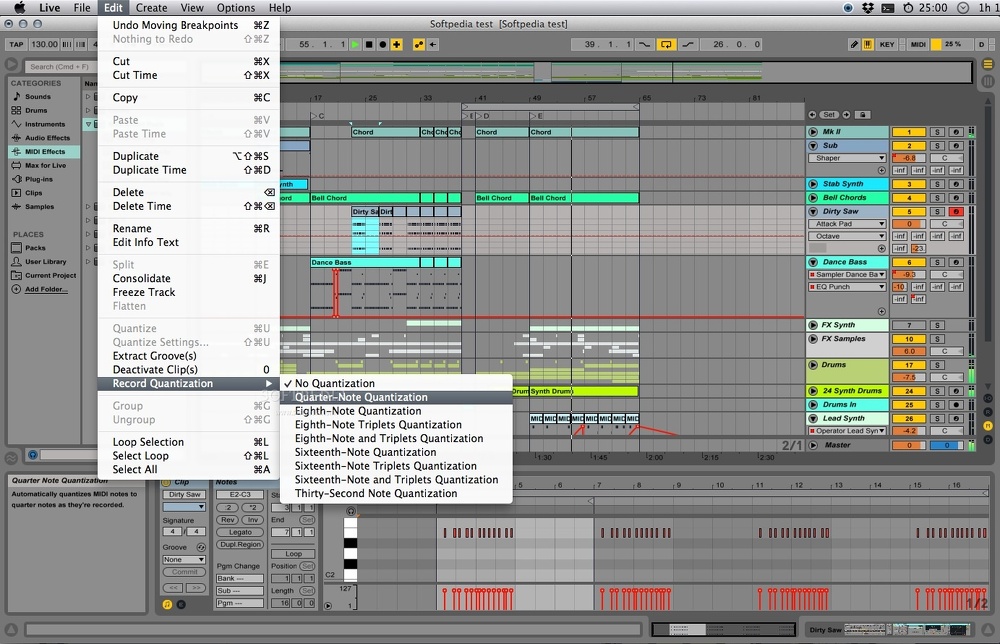Select Quarter-Note Quantization from the submenu

[x=361, y=397]
